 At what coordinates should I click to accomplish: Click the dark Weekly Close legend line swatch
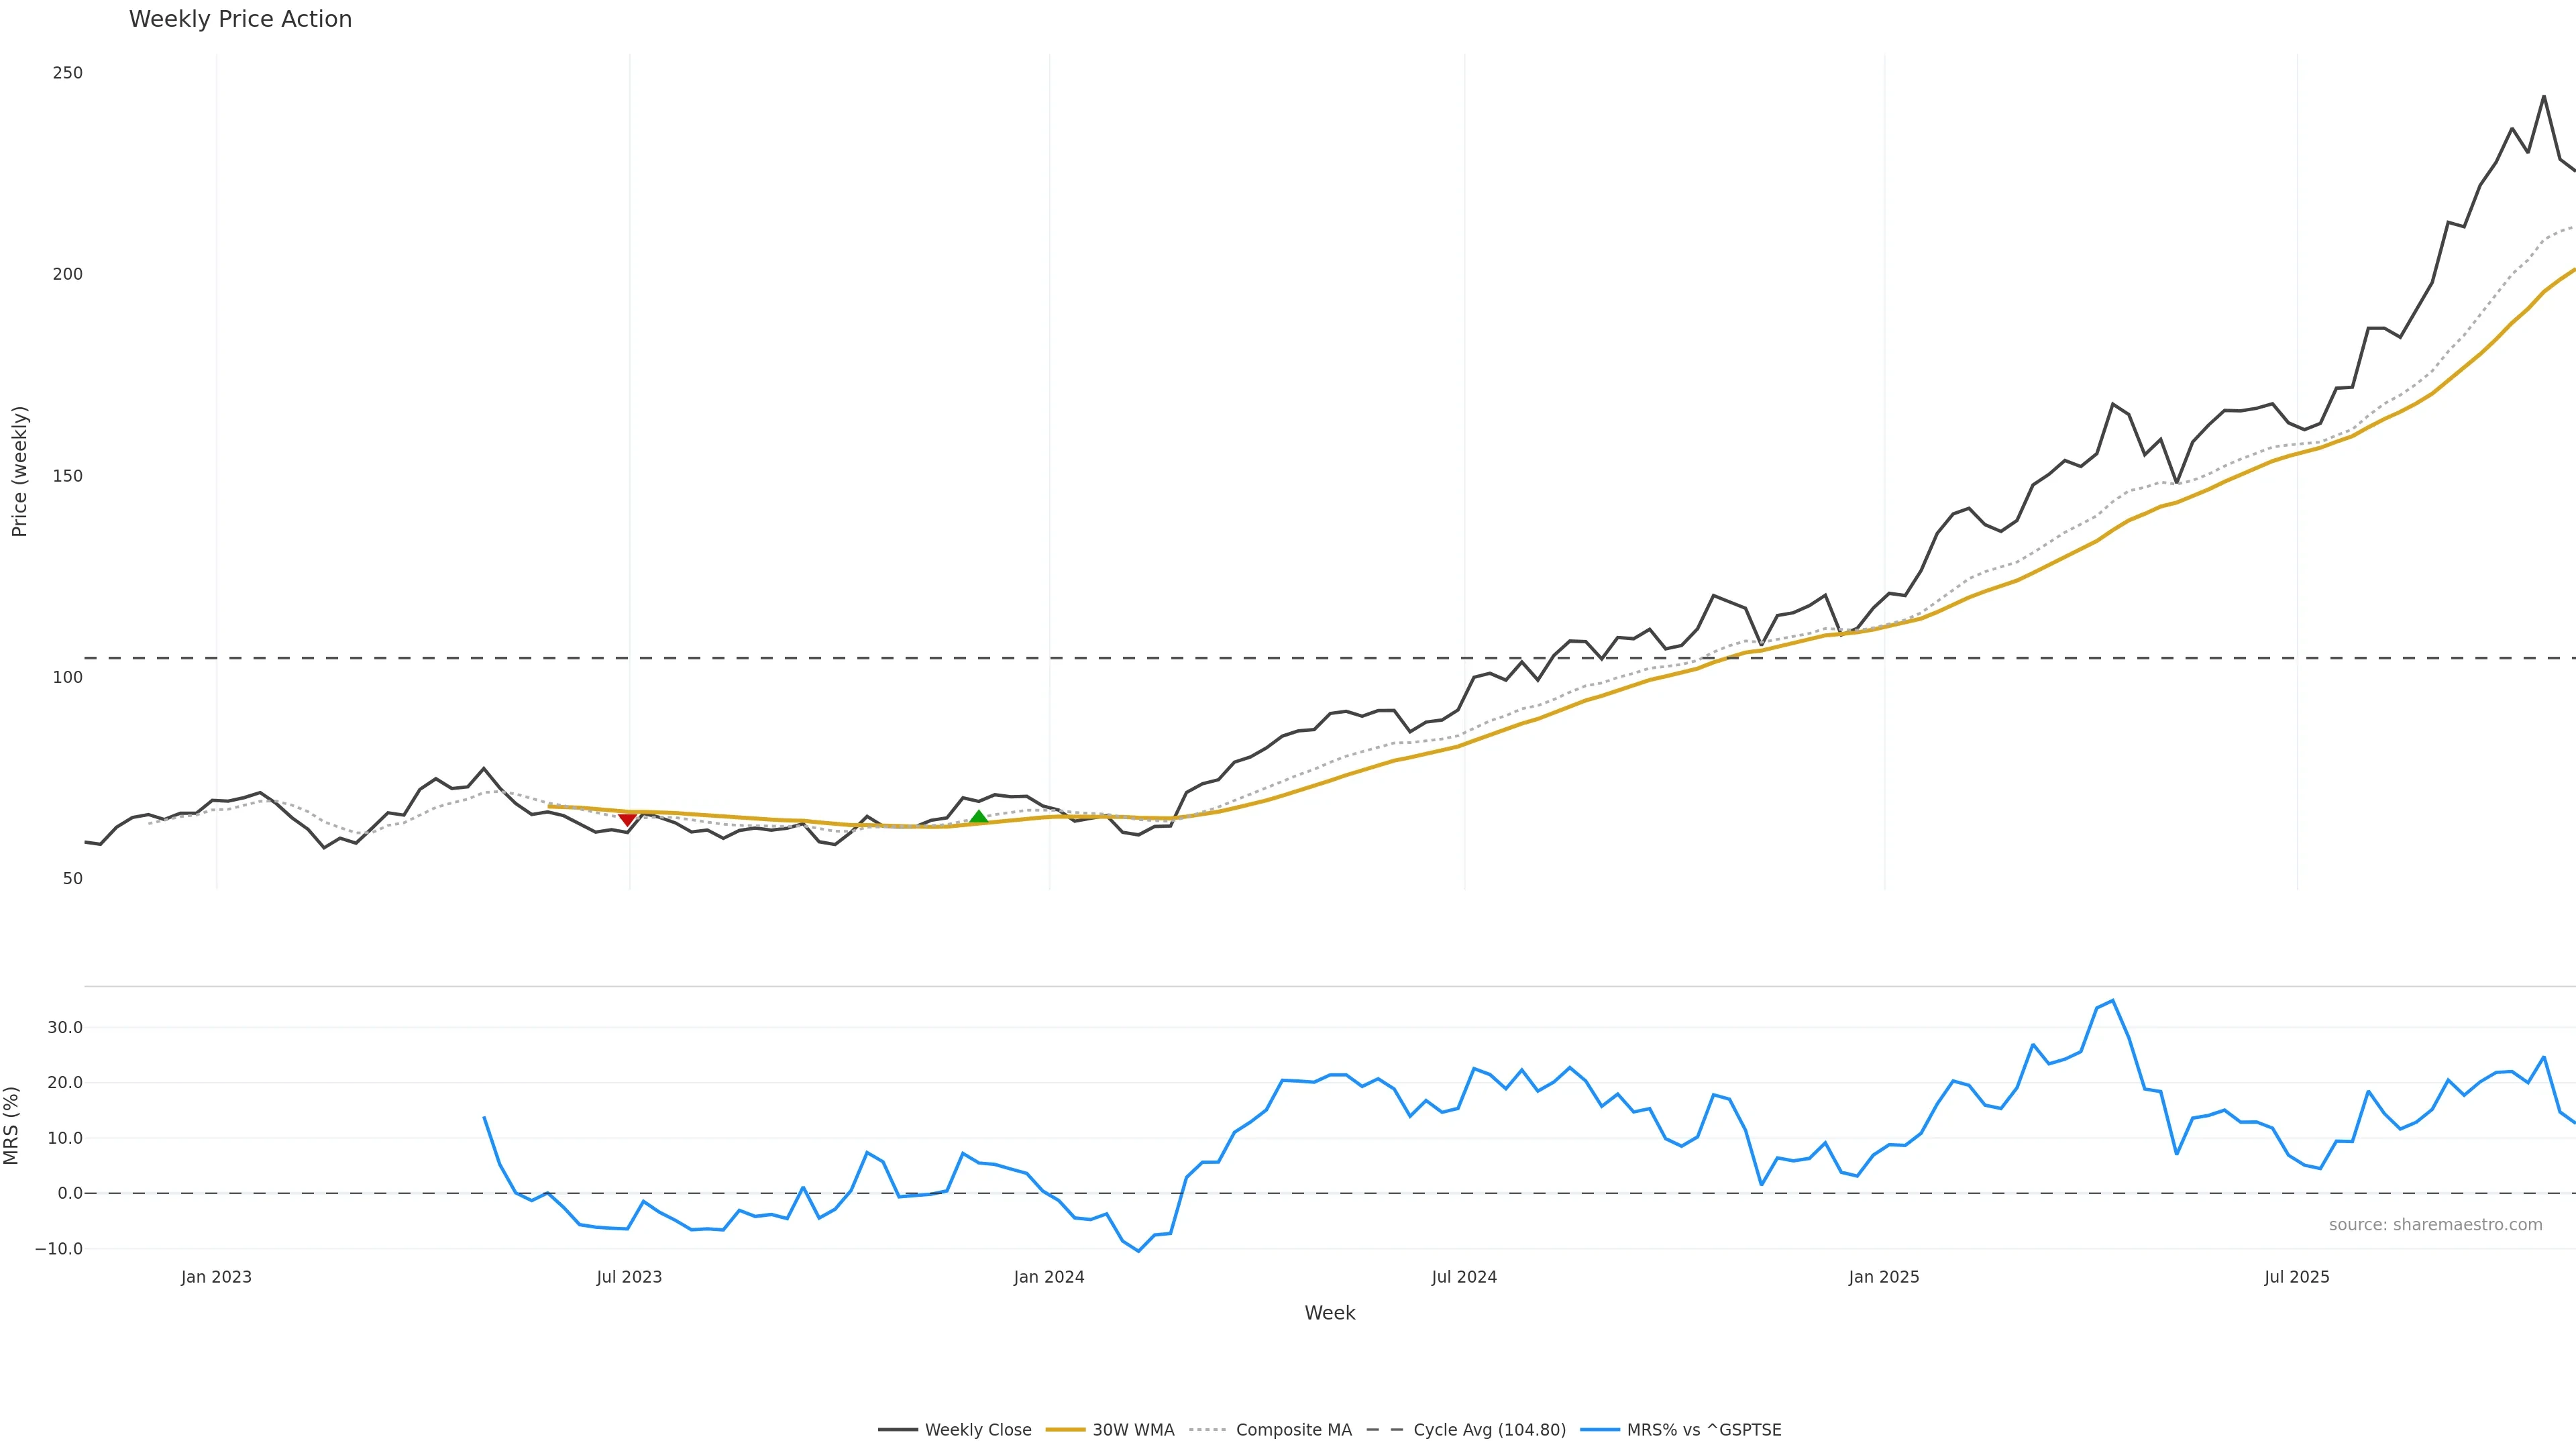tap(897, 1430)
